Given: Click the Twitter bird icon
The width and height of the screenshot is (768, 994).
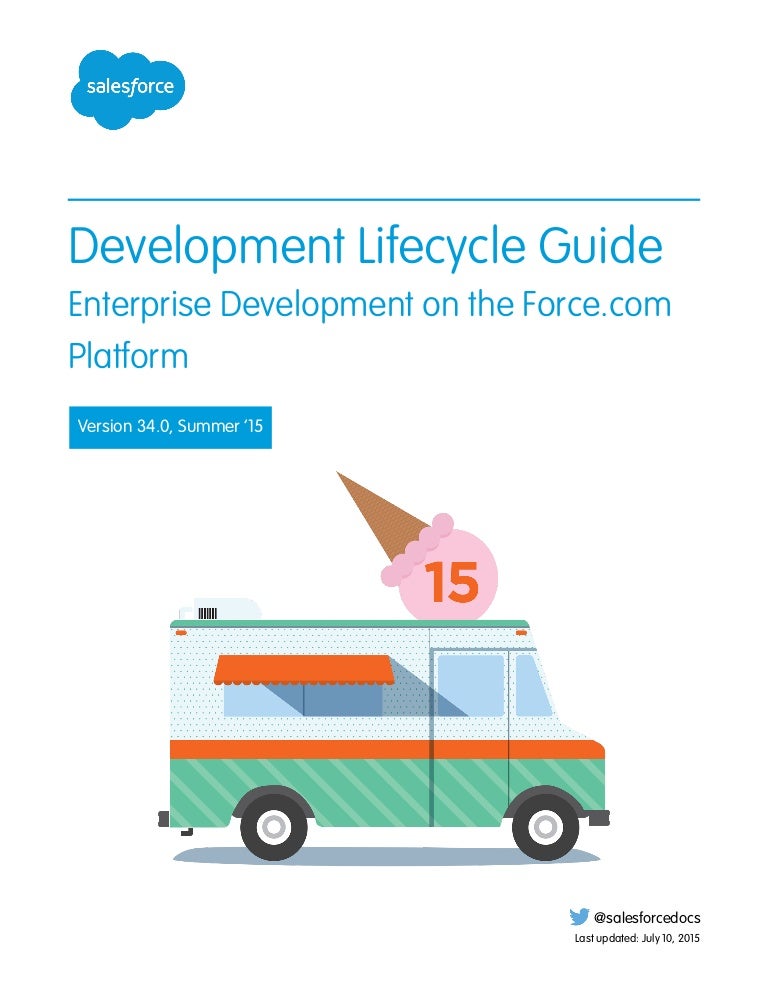Looking at the screenshot, I should [x=578, y=916].
